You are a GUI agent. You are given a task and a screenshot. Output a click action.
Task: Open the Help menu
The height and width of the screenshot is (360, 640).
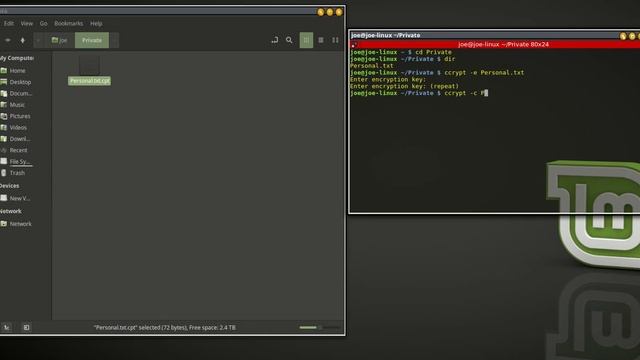tap(96, 23)
